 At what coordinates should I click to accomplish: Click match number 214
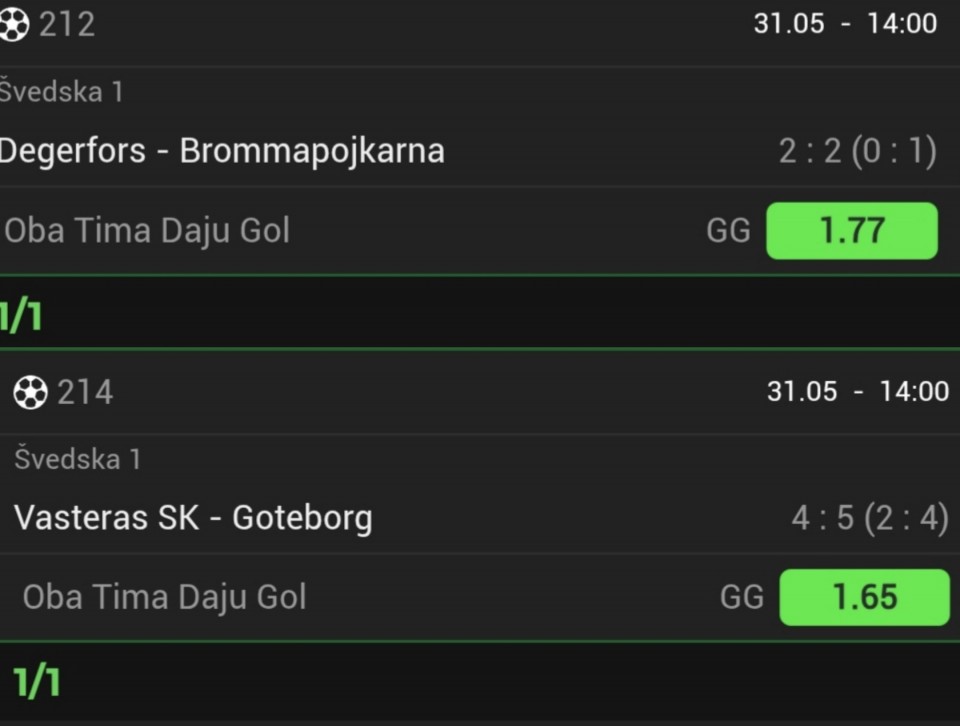point(85,392)
